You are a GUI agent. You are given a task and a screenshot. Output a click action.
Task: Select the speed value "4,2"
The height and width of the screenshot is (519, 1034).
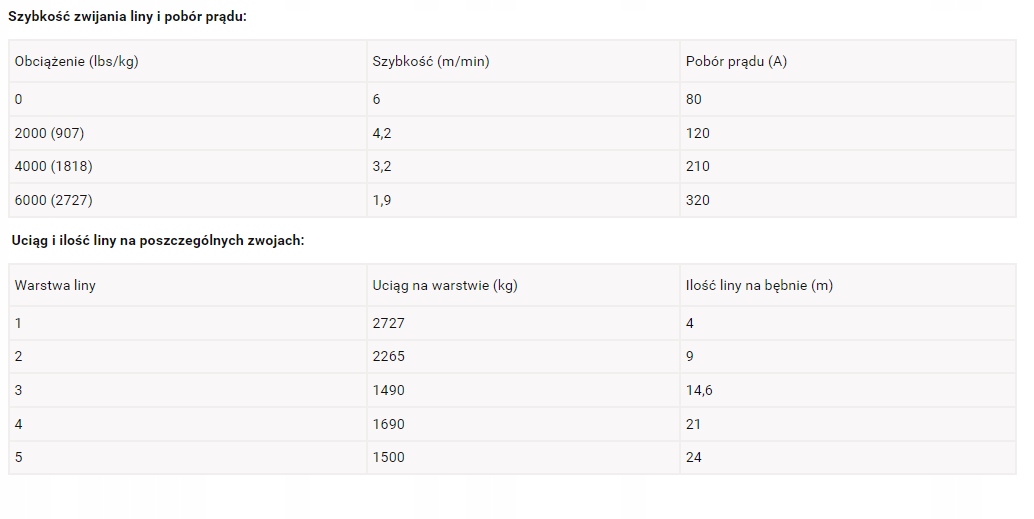(x=382, y=133)
